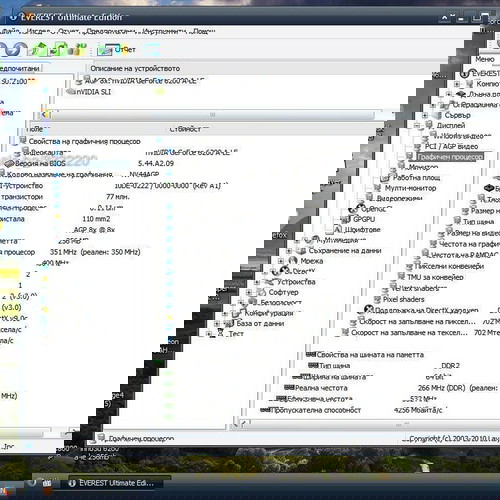This screenshot has width=500, height=500.
Task: Expand the Съхранение на данни node
Action: 289,251
